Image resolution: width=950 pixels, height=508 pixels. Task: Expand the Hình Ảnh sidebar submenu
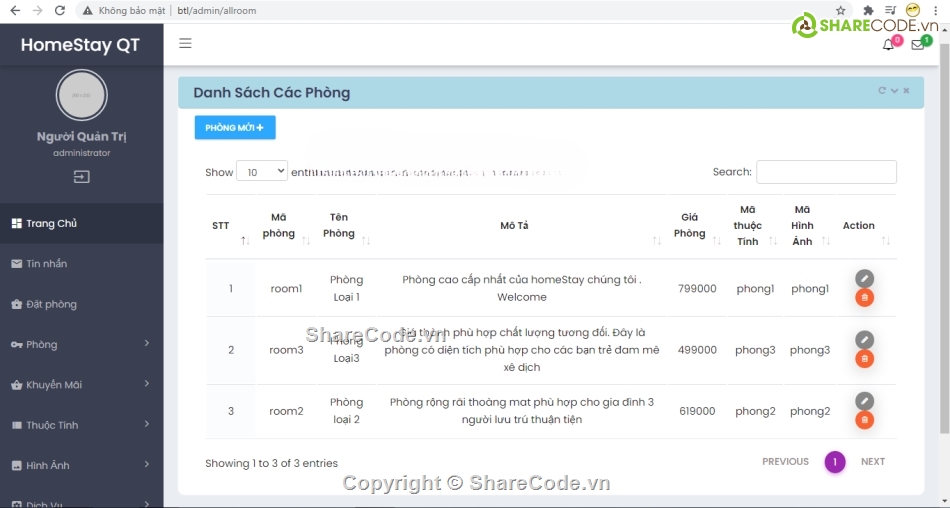81,466
